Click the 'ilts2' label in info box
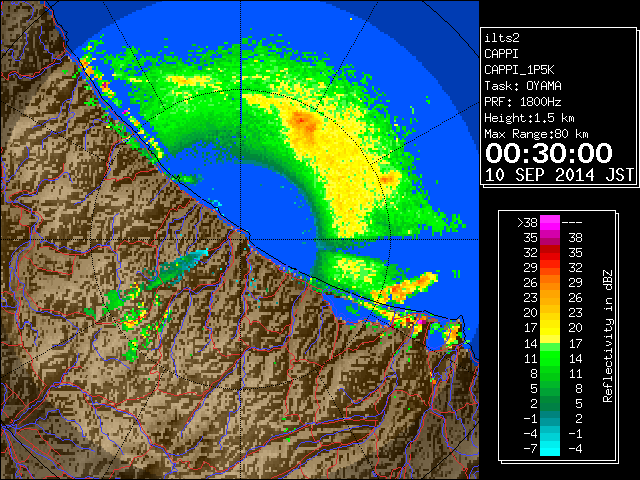The height and width of the screenshot is (480, 640). coord(502,38)
